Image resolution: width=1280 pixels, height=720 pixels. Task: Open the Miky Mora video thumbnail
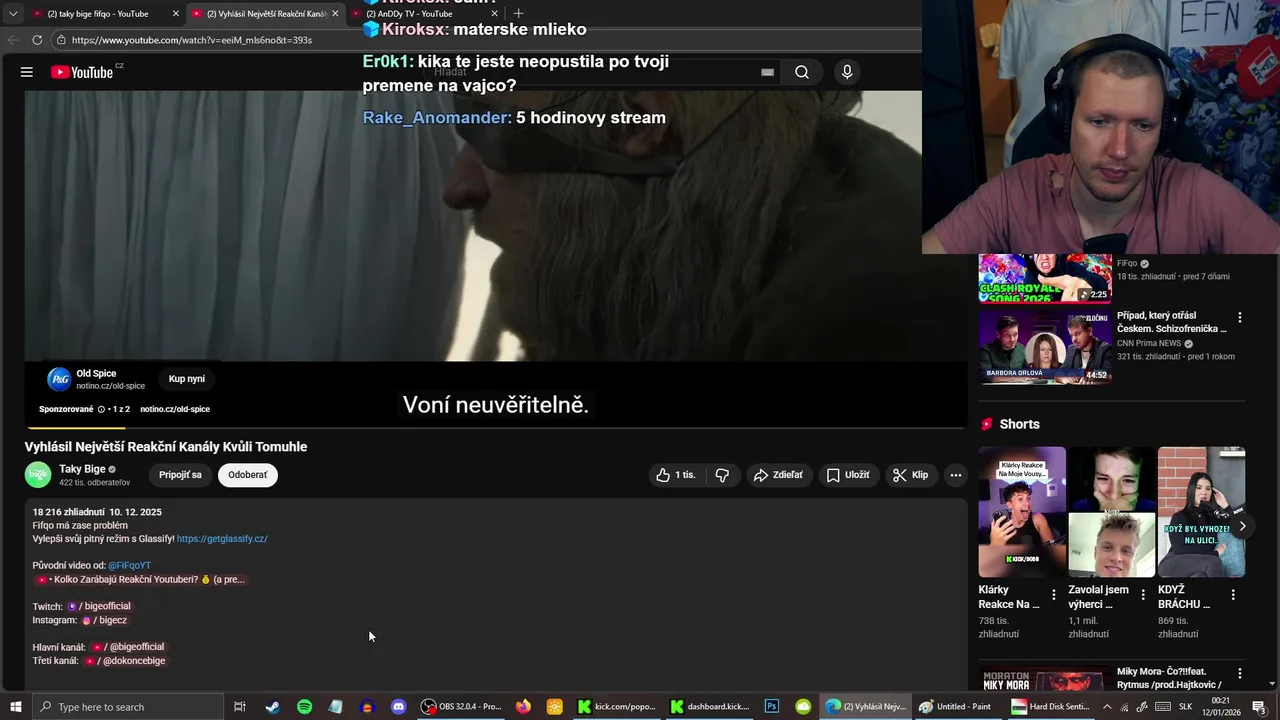pos(1044,679)
